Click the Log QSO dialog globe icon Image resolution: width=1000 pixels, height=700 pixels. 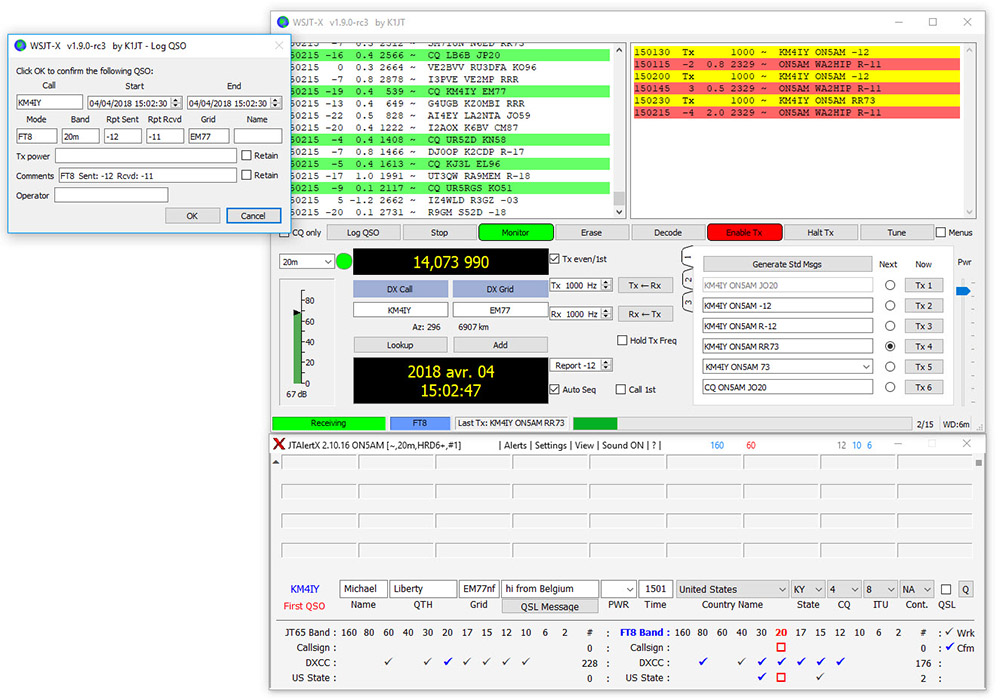coord(20,46)
